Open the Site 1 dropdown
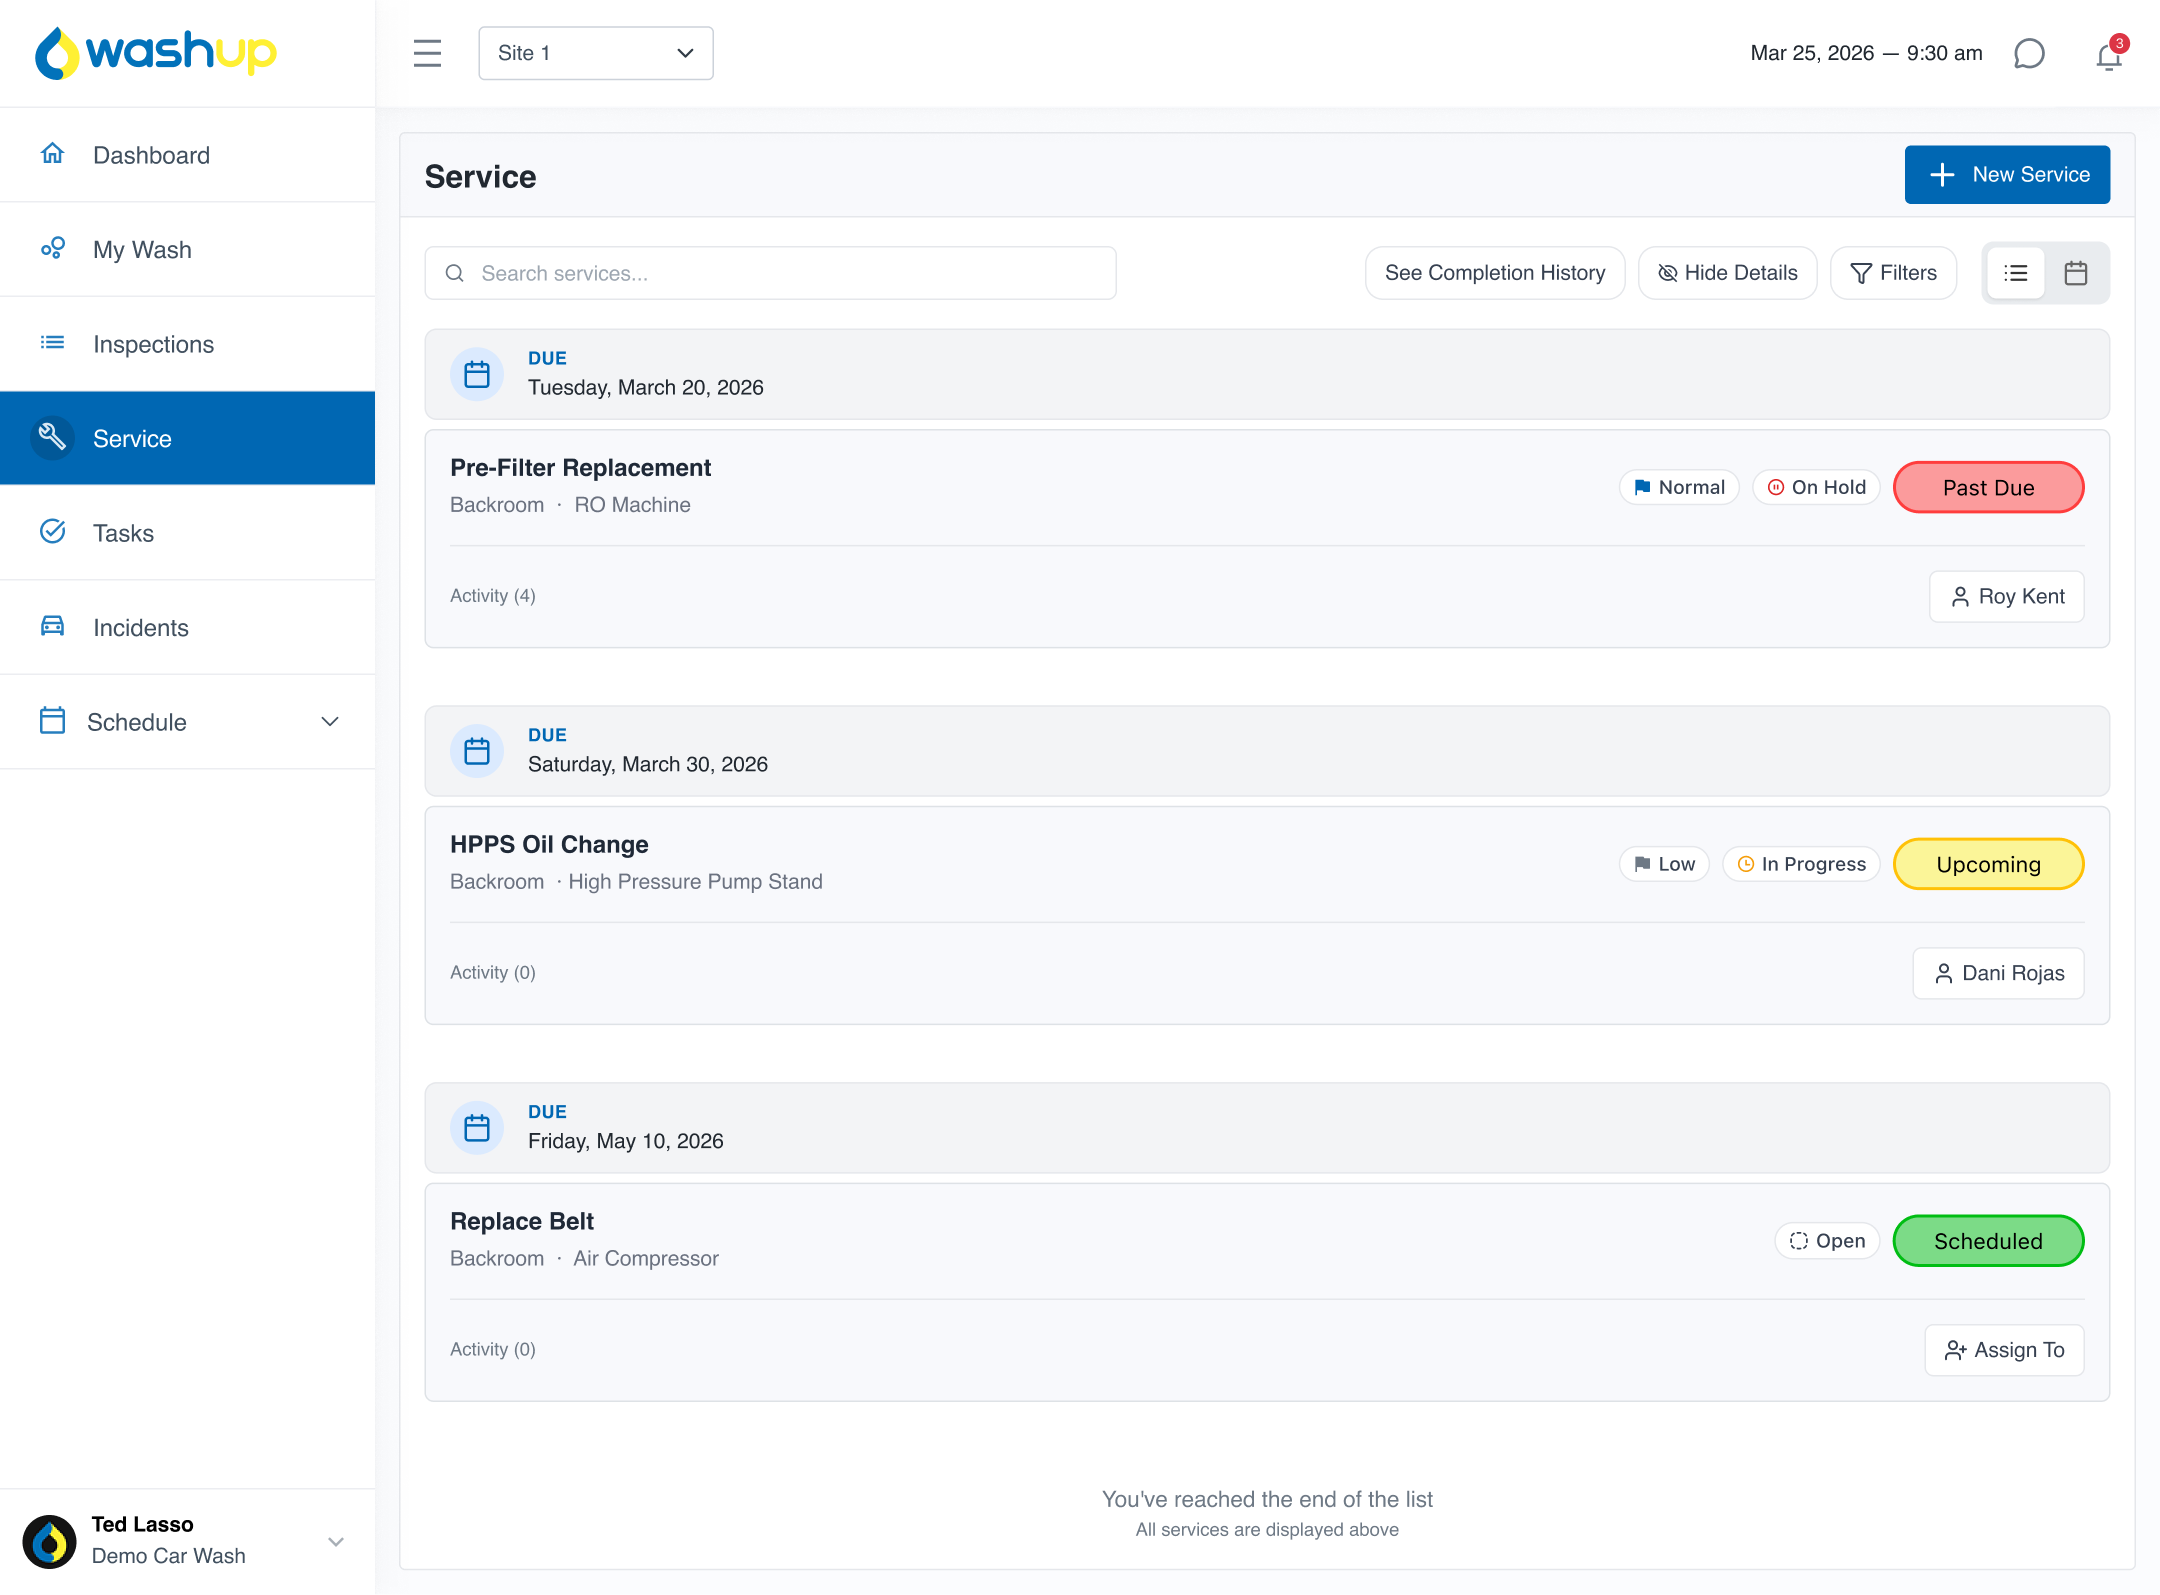 click(595, 53)
